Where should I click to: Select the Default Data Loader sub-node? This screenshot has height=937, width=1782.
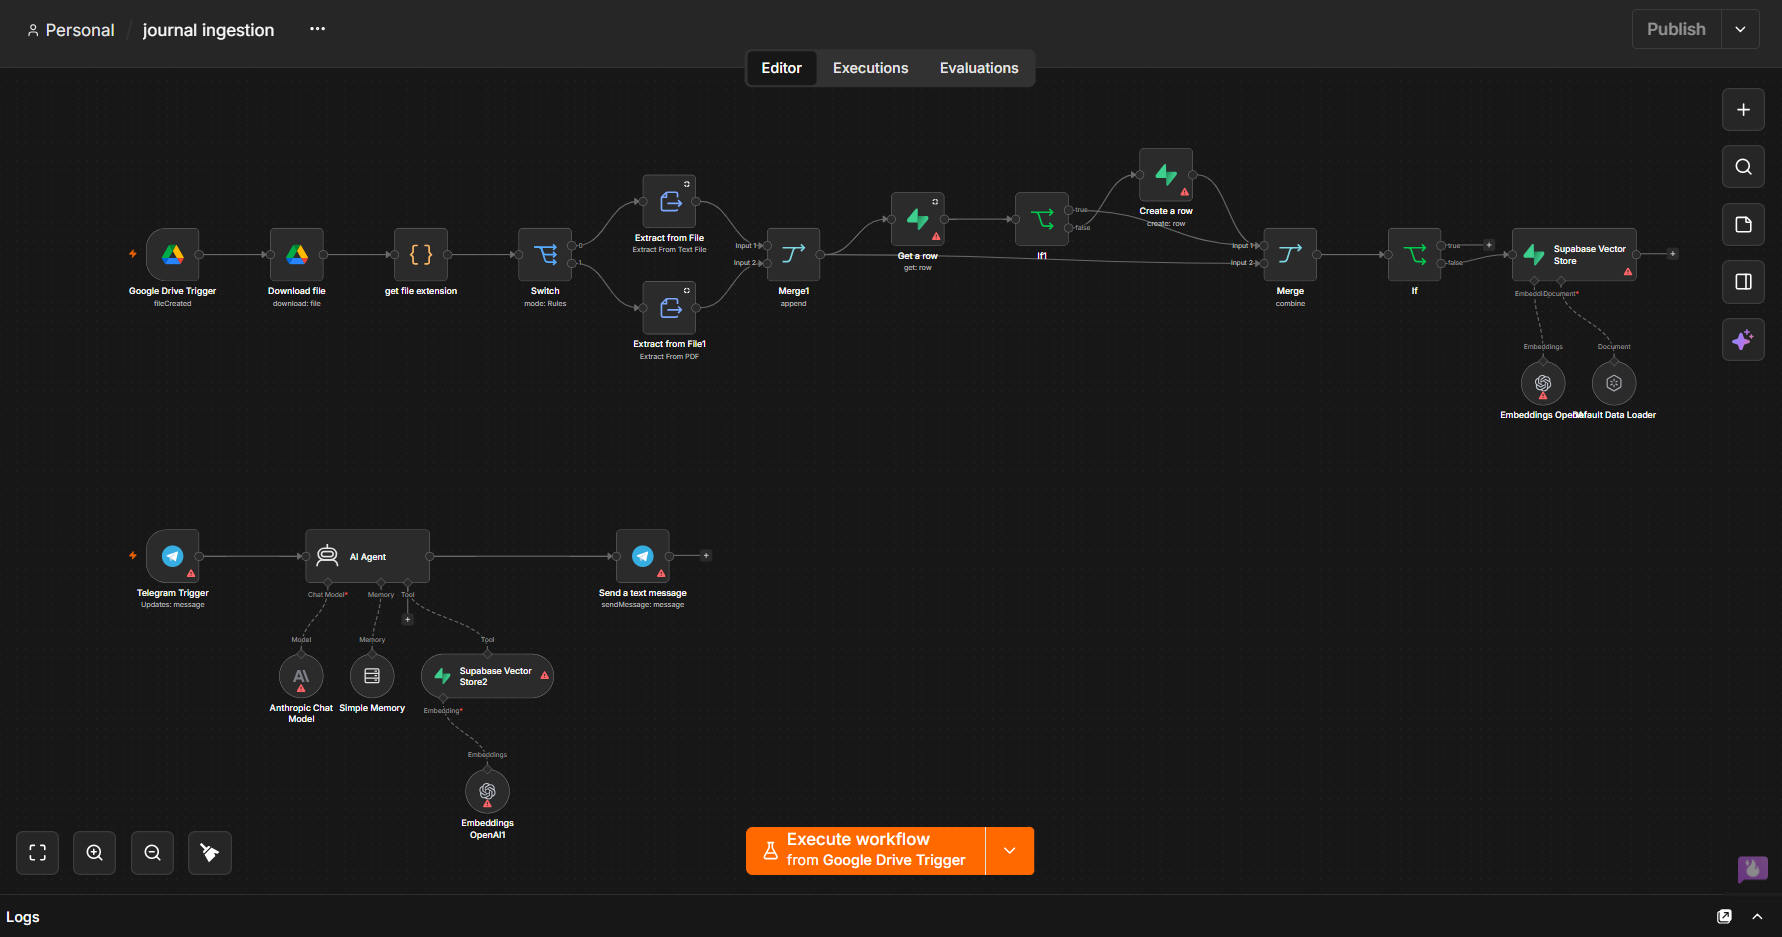coord(1614,383)
